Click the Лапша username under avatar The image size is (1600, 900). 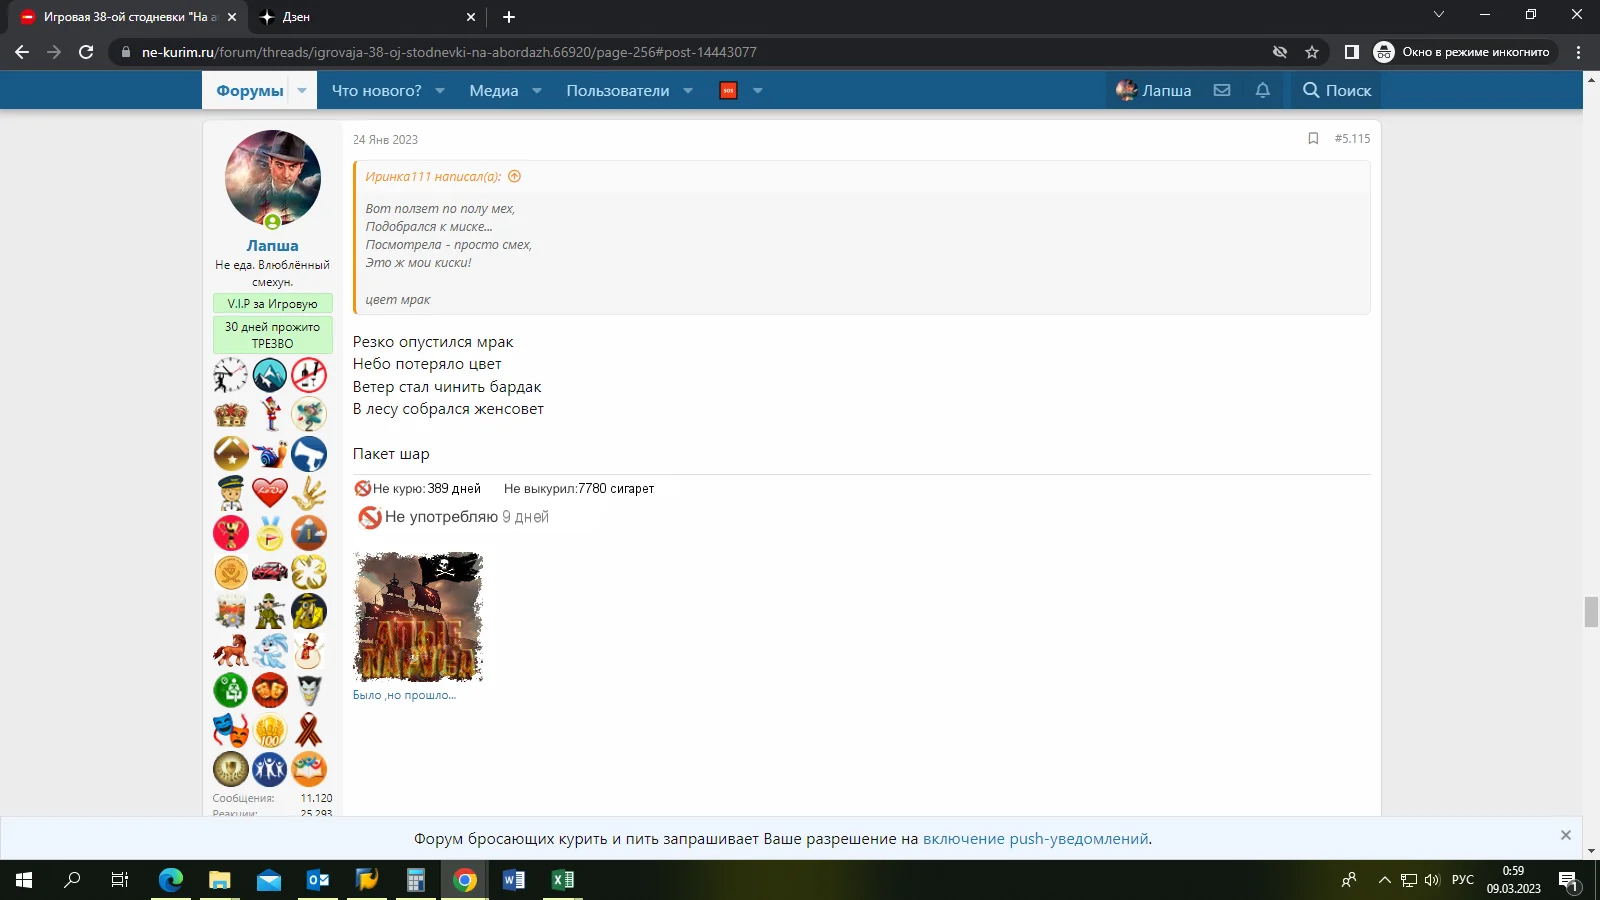pos(272,246)
